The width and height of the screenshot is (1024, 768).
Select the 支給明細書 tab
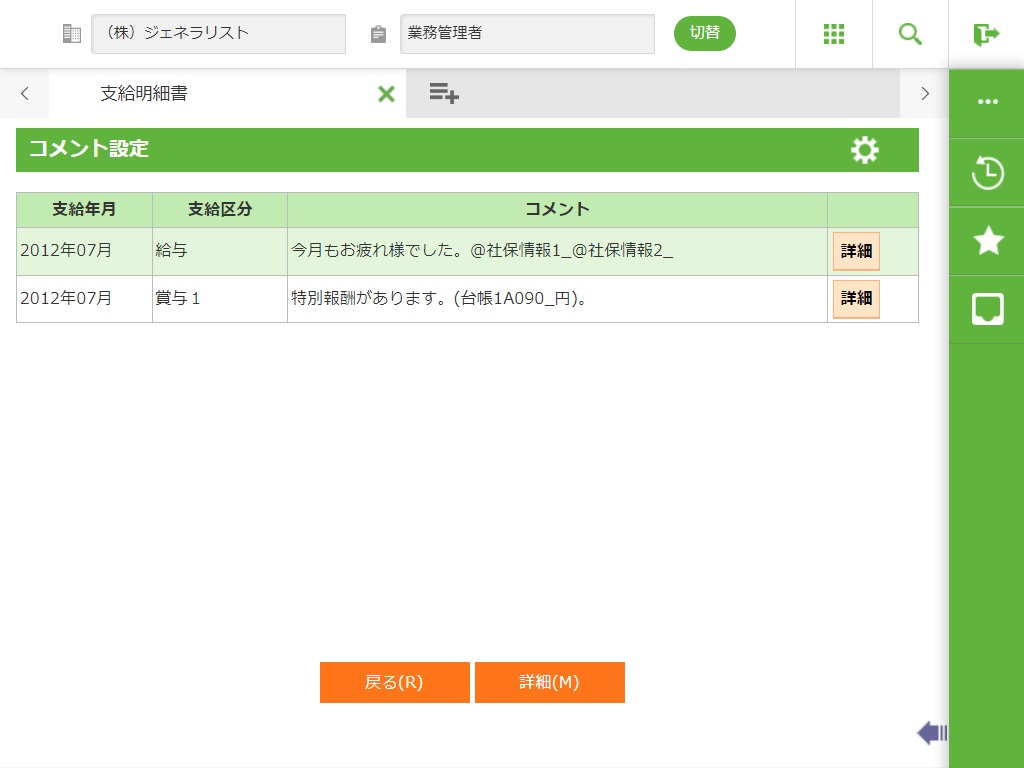pos(144,94)
